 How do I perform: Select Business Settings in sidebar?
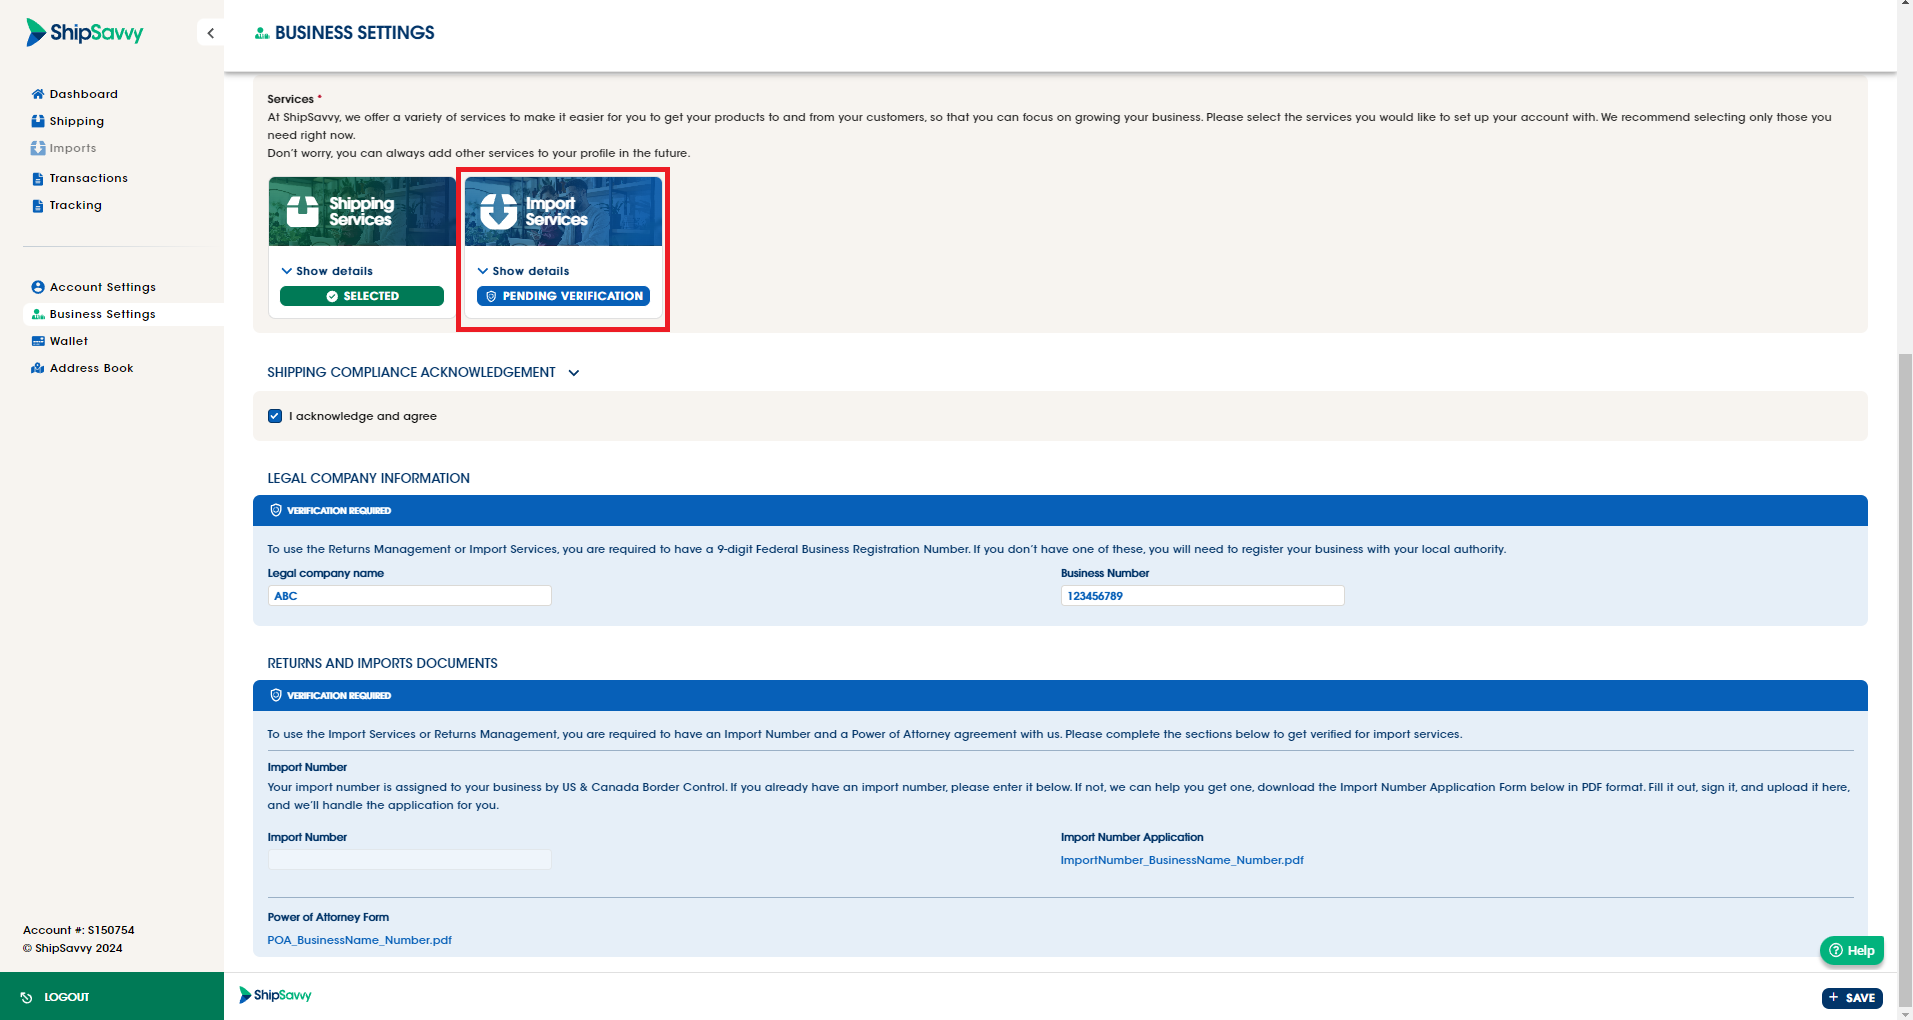(103, 314)
